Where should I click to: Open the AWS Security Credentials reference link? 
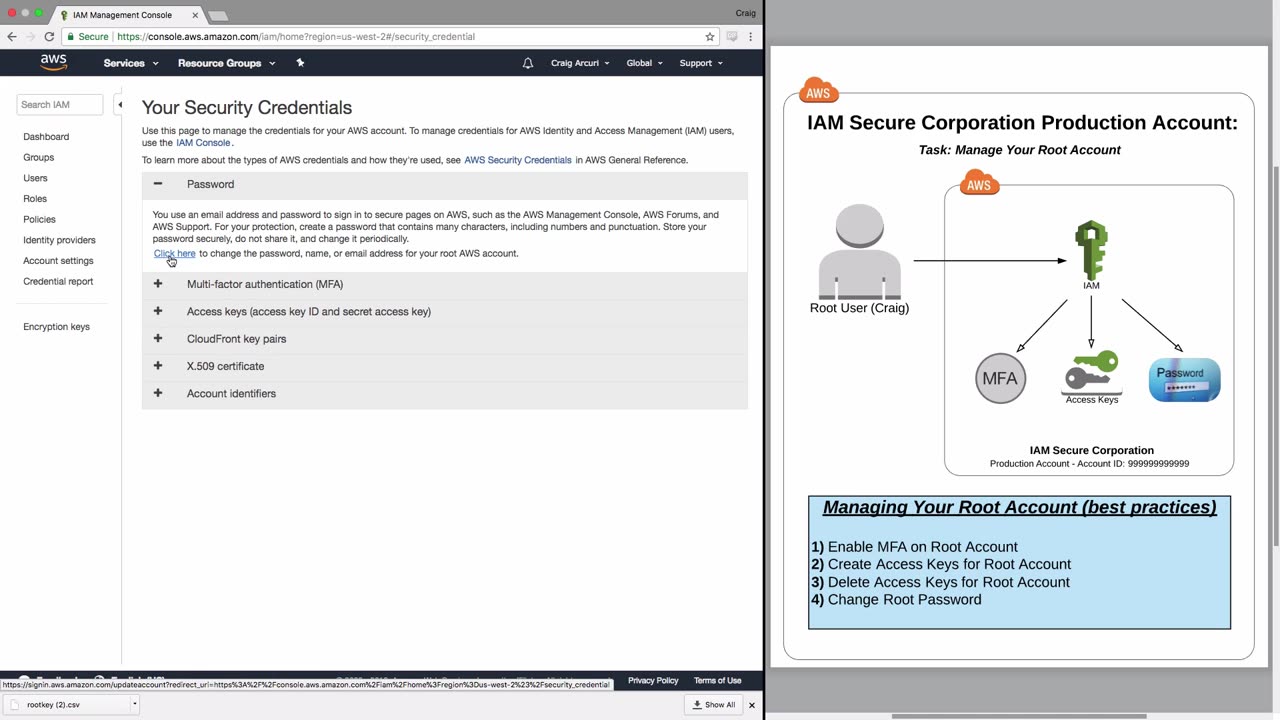tap(518, 160)
